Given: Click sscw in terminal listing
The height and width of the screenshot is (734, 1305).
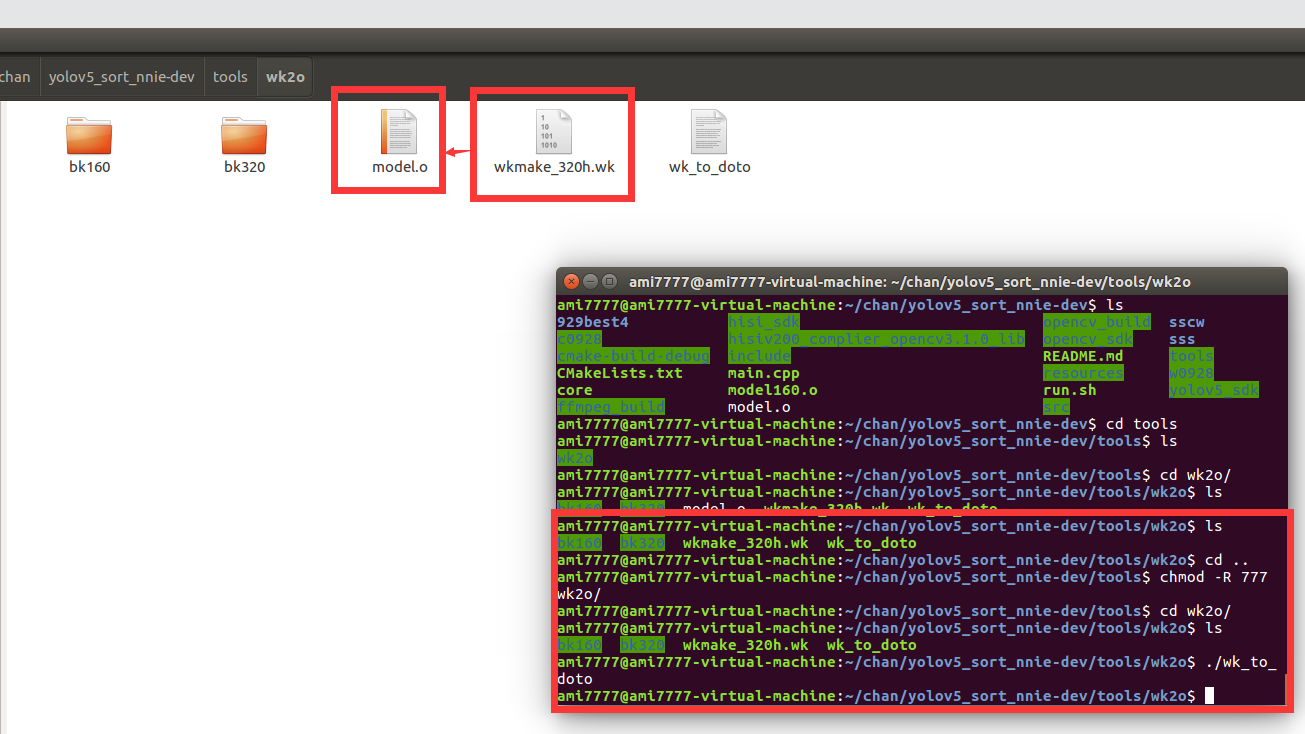Looking at the screenshot, I should (1187, 322).
